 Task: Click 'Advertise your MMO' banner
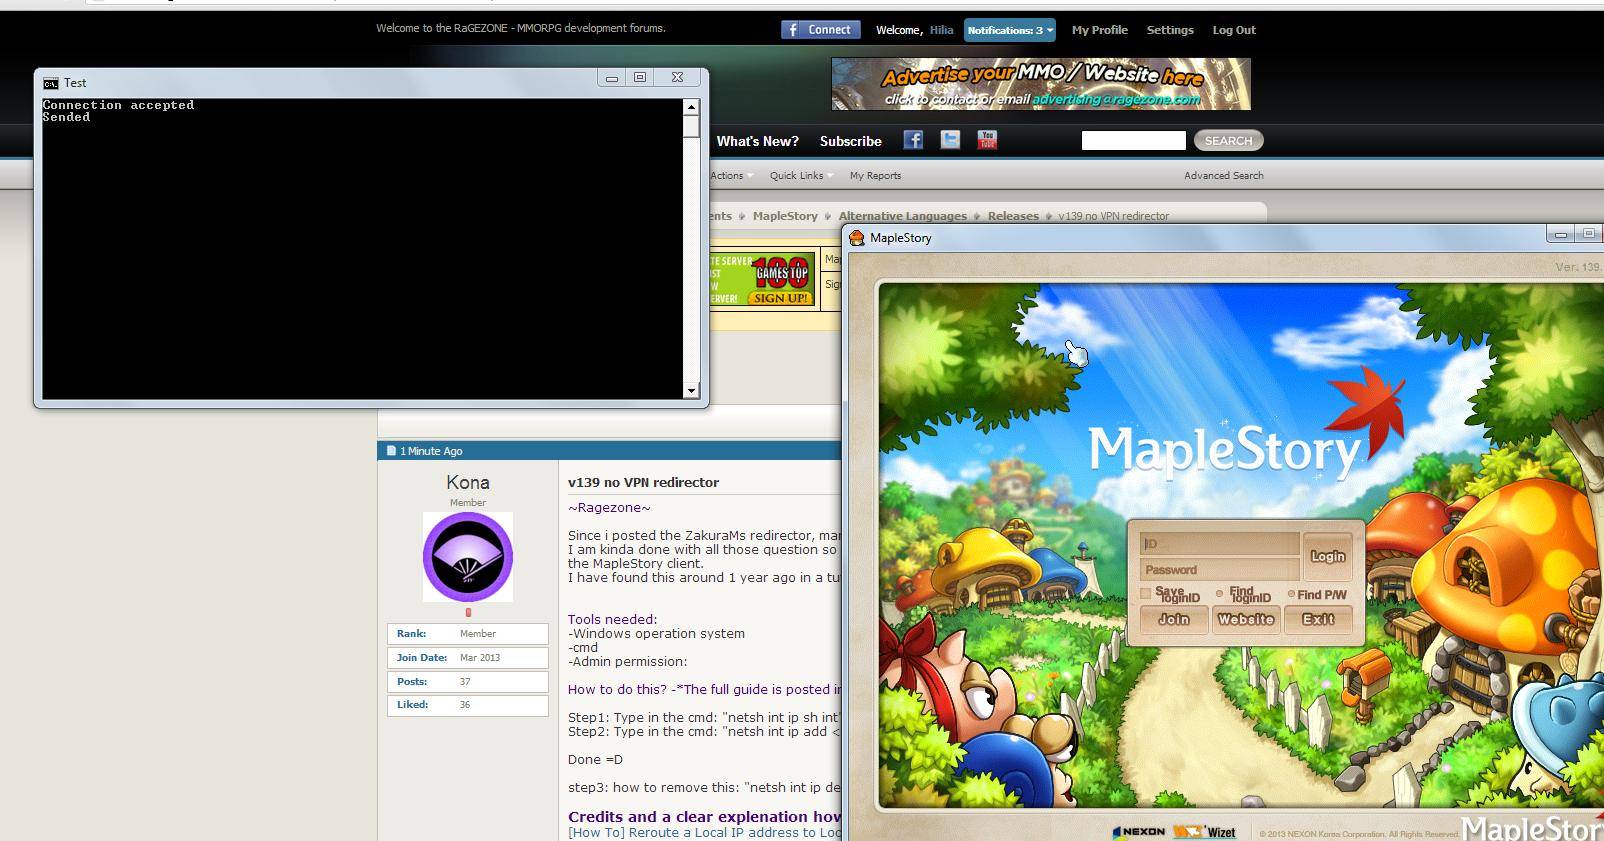pyautogui.click(x=1041, y=84)
